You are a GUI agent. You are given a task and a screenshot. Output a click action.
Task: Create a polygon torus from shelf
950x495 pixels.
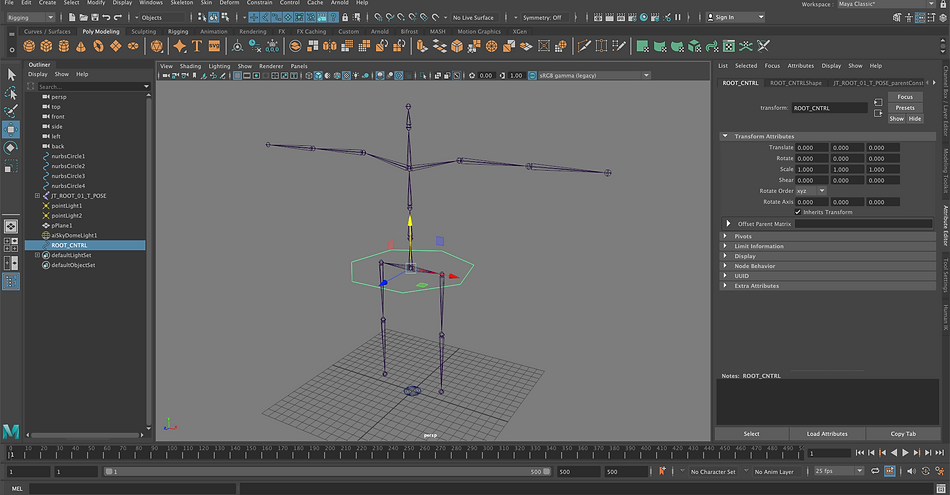[x=98, y=46]
